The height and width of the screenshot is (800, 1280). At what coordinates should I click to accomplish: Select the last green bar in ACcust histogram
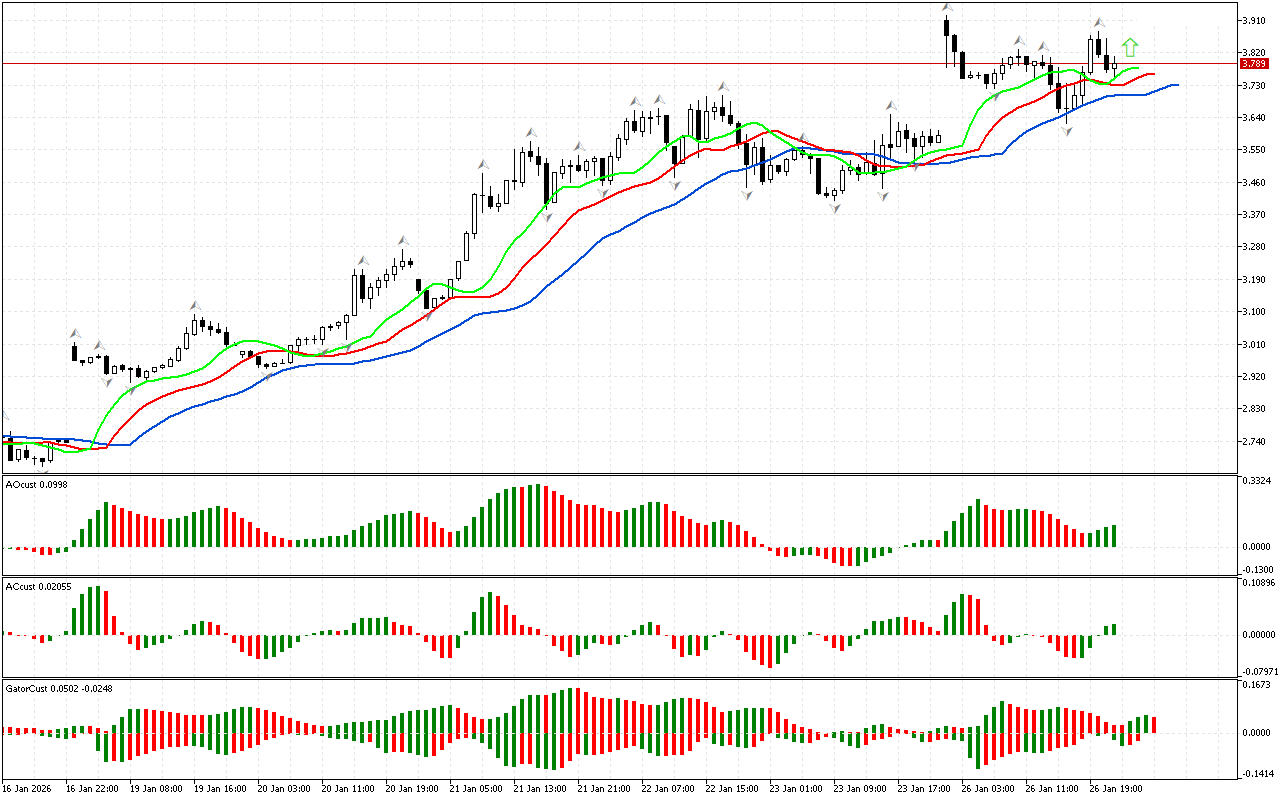pos(1113,630)
